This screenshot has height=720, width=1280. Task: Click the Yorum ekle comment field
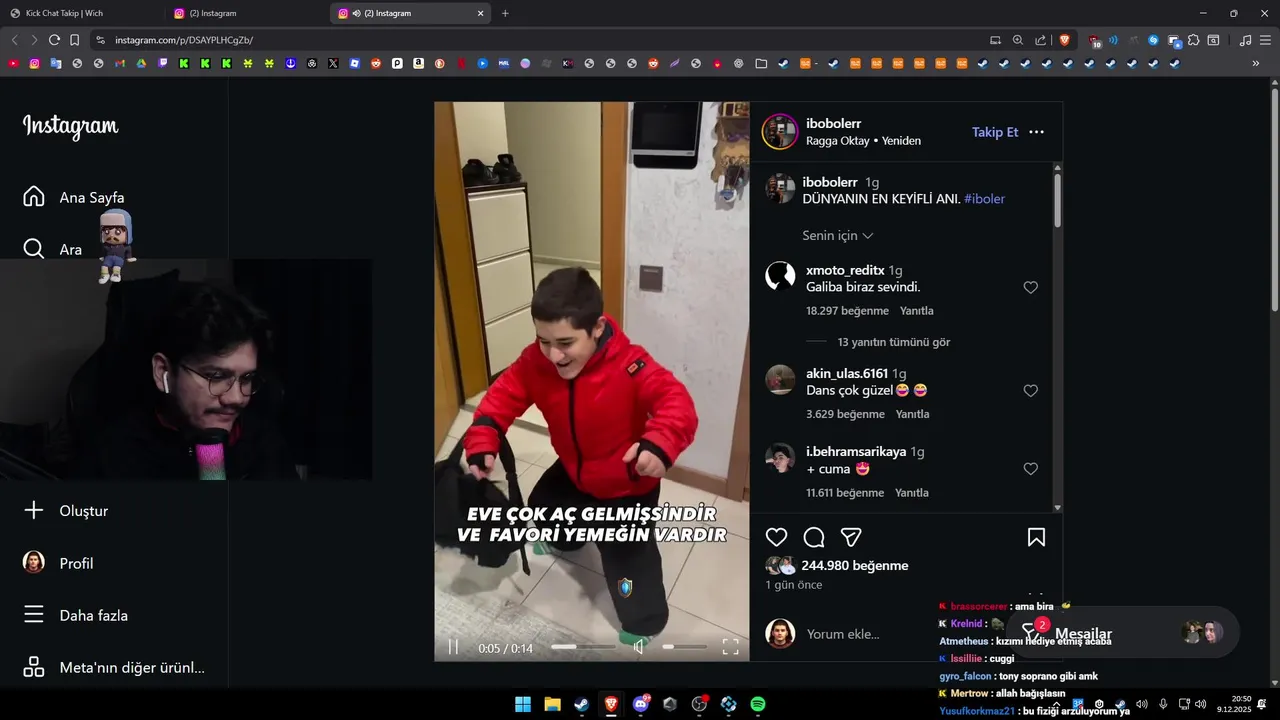843,634
